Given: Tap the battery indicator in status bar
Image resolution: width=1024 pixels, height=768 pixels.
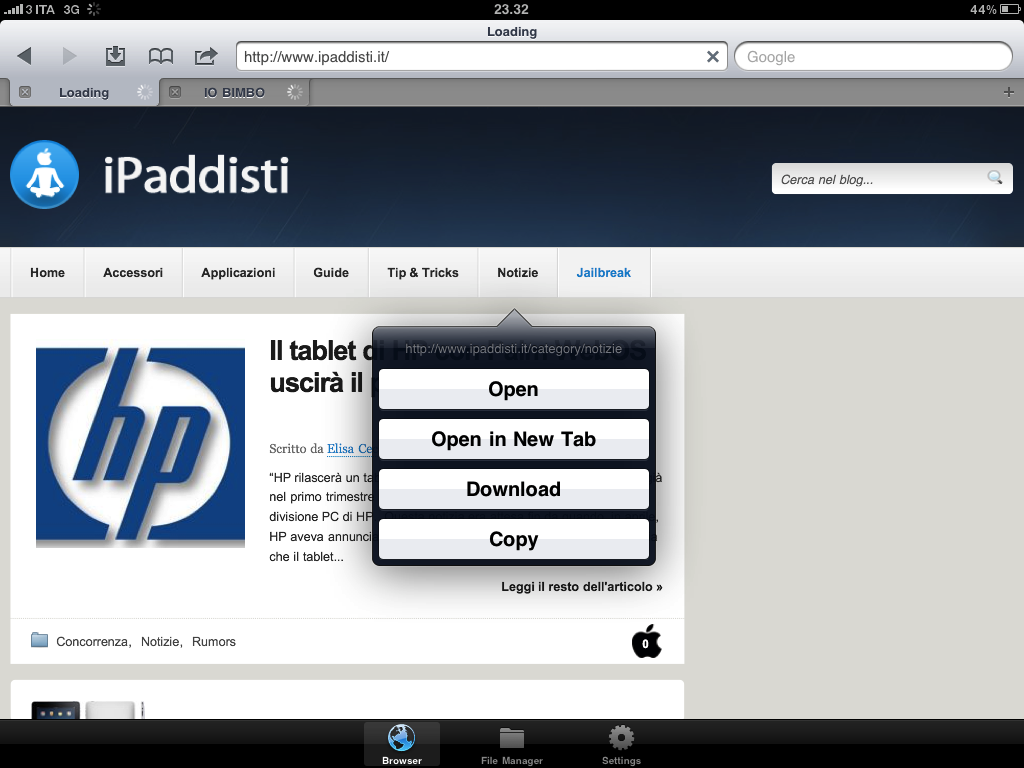Looking at the screenshot, I should click(1010, 9).
